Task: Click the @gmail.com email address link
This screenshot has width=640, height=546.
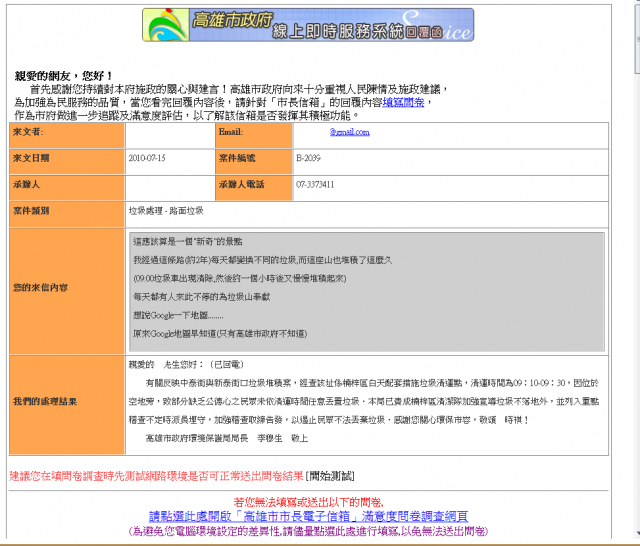Action: point(349,132)
